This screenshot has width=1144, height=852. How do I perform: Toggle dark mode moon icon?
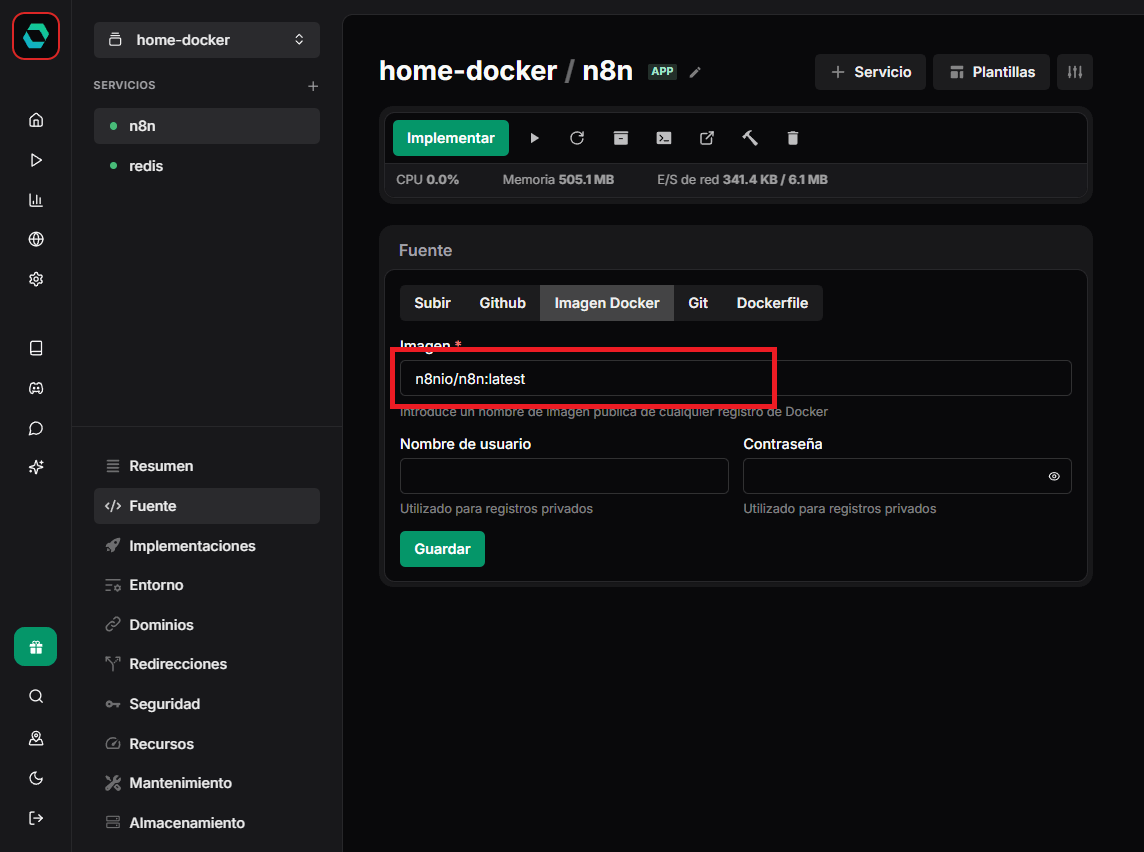coord(36,778)
